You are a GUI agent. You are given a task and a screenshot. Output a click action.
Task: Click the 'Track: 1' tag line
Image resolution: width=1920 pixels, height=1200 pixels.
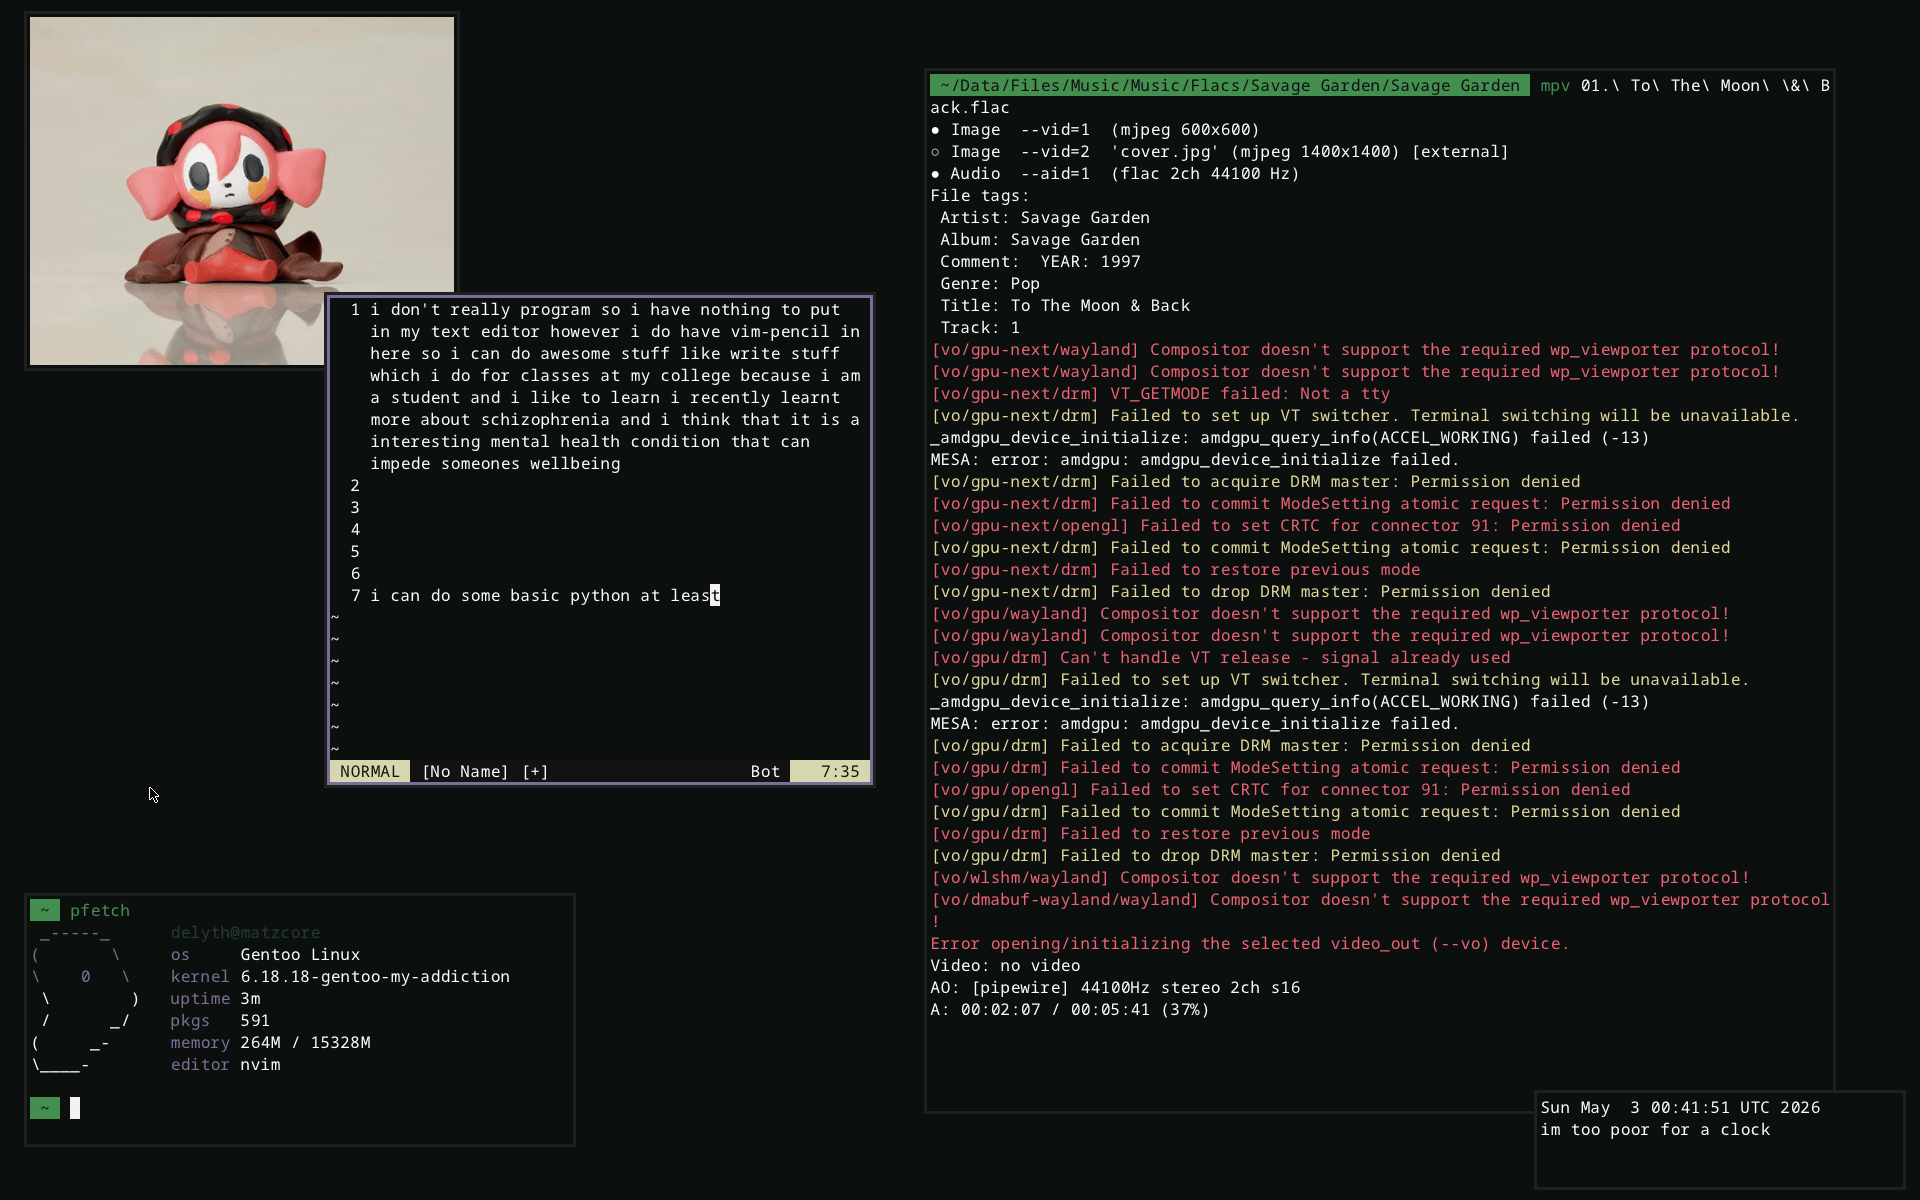click(x=980, y=327)
